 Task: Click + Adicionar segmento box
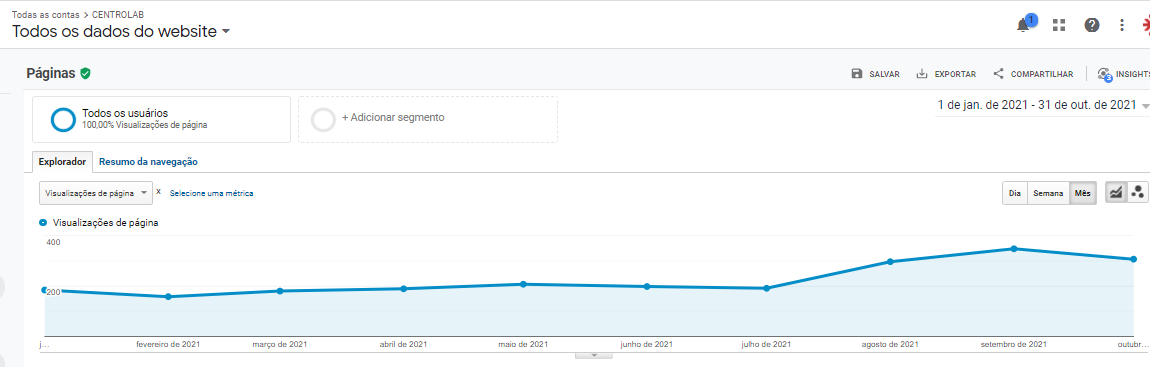[428, 119]
